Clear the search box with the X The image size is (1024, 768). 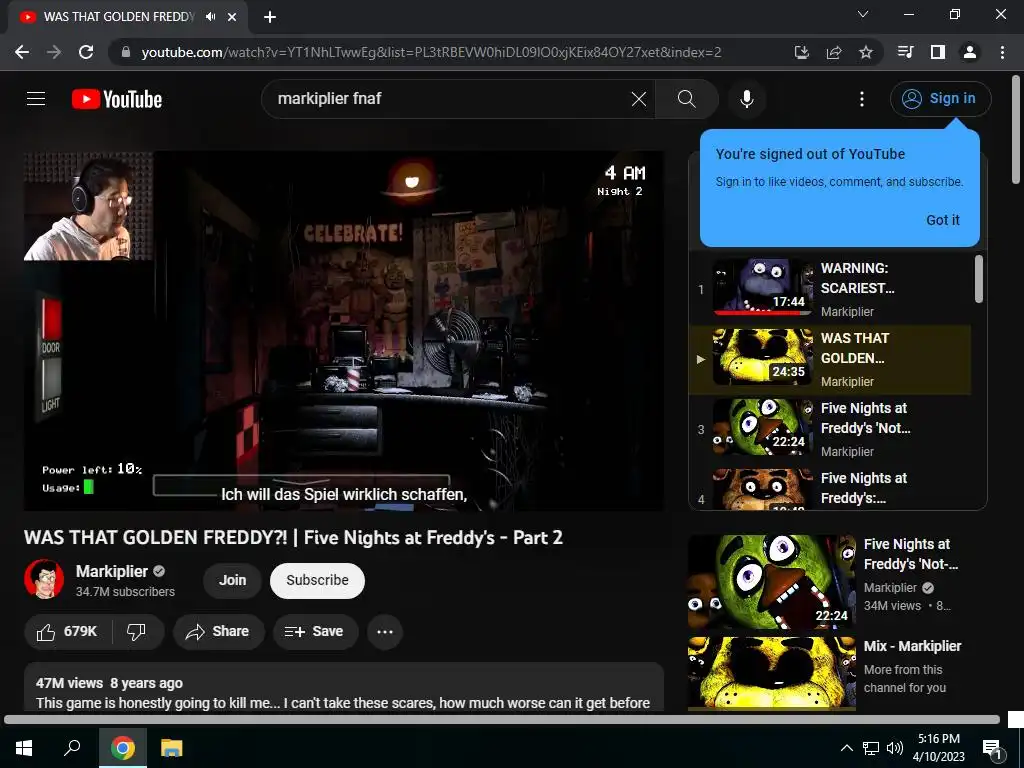pos(639,99)
